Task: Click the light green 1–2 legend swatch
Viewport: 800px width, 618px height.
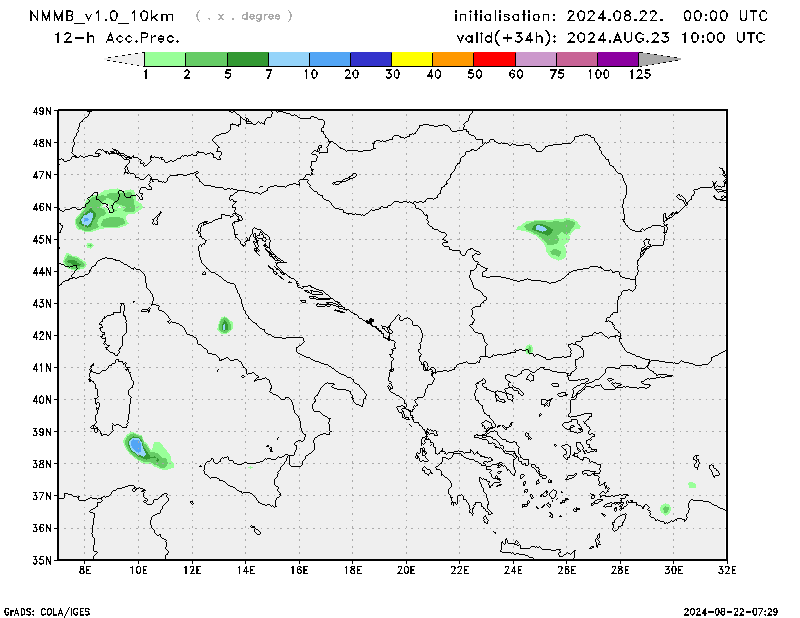Action: (165, 59)
